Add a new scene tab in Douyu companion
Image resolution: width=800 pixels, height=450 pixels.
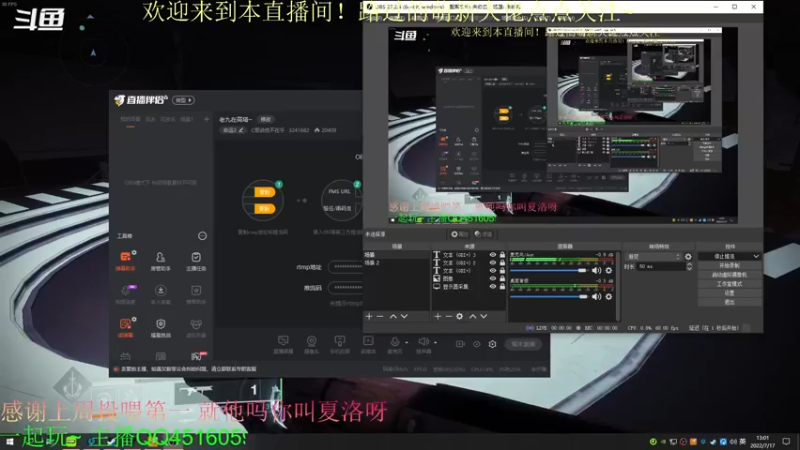[x=207, y=119]
